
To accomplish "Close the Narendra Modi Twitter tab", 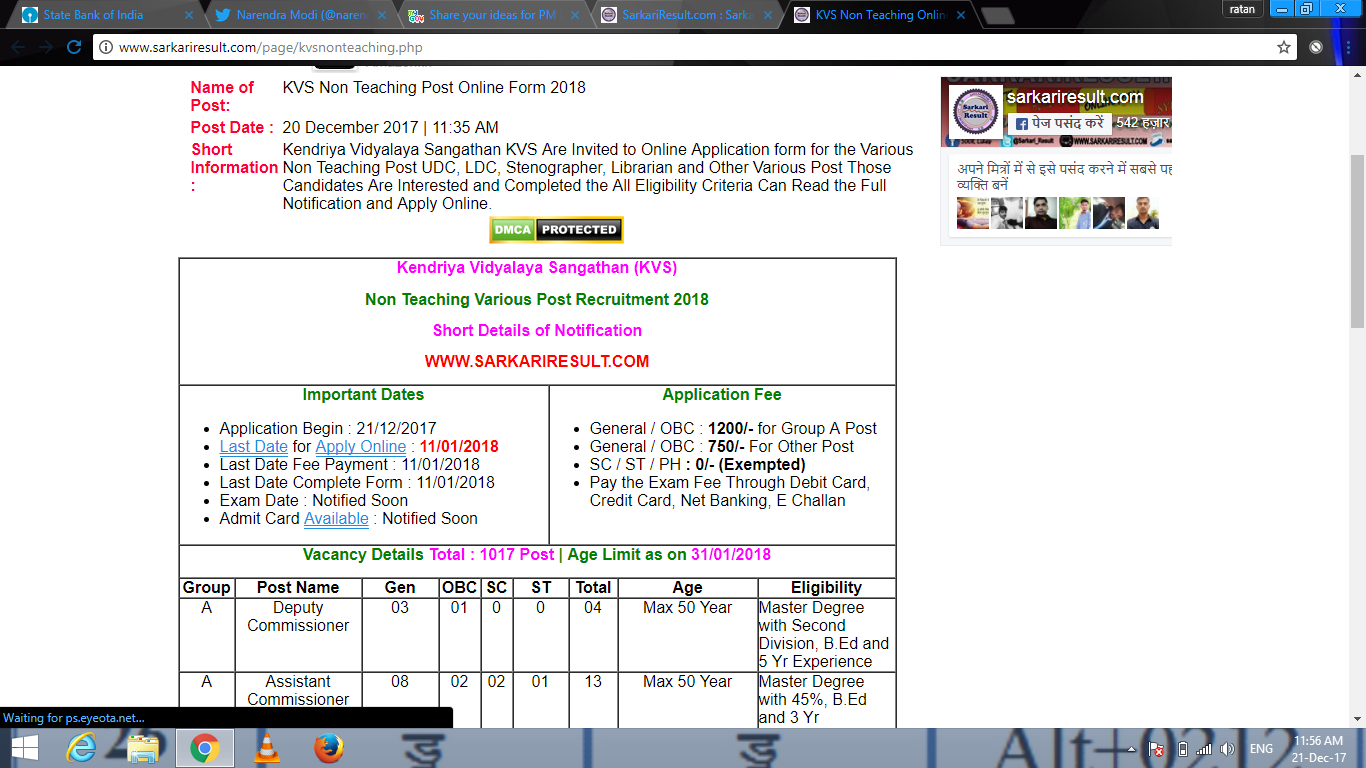I will [380, 15].
